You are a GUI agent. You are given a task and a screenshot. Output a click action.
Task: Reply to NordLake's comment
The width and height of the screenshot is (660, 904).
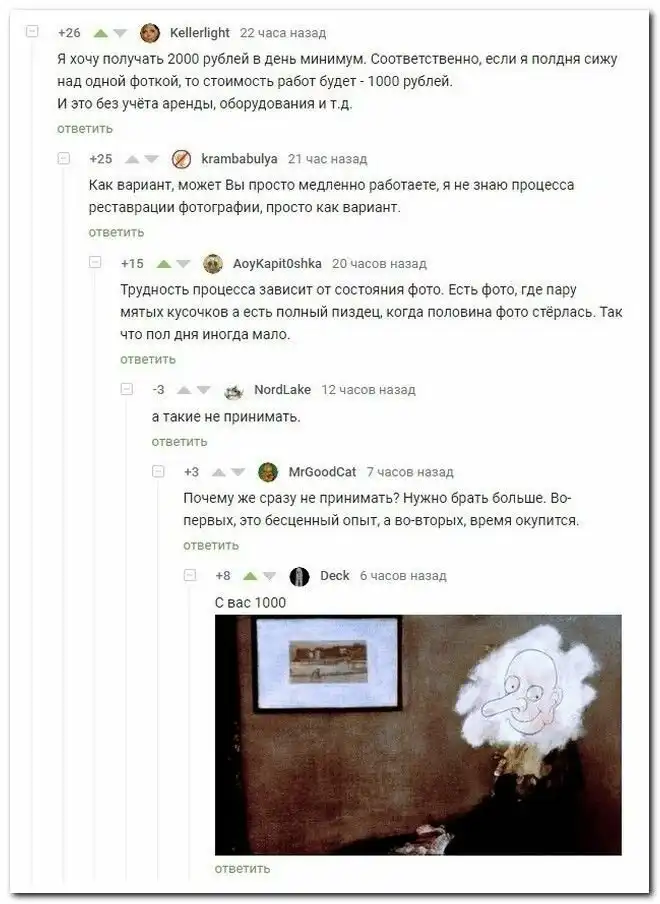click(x=179, y=442)
